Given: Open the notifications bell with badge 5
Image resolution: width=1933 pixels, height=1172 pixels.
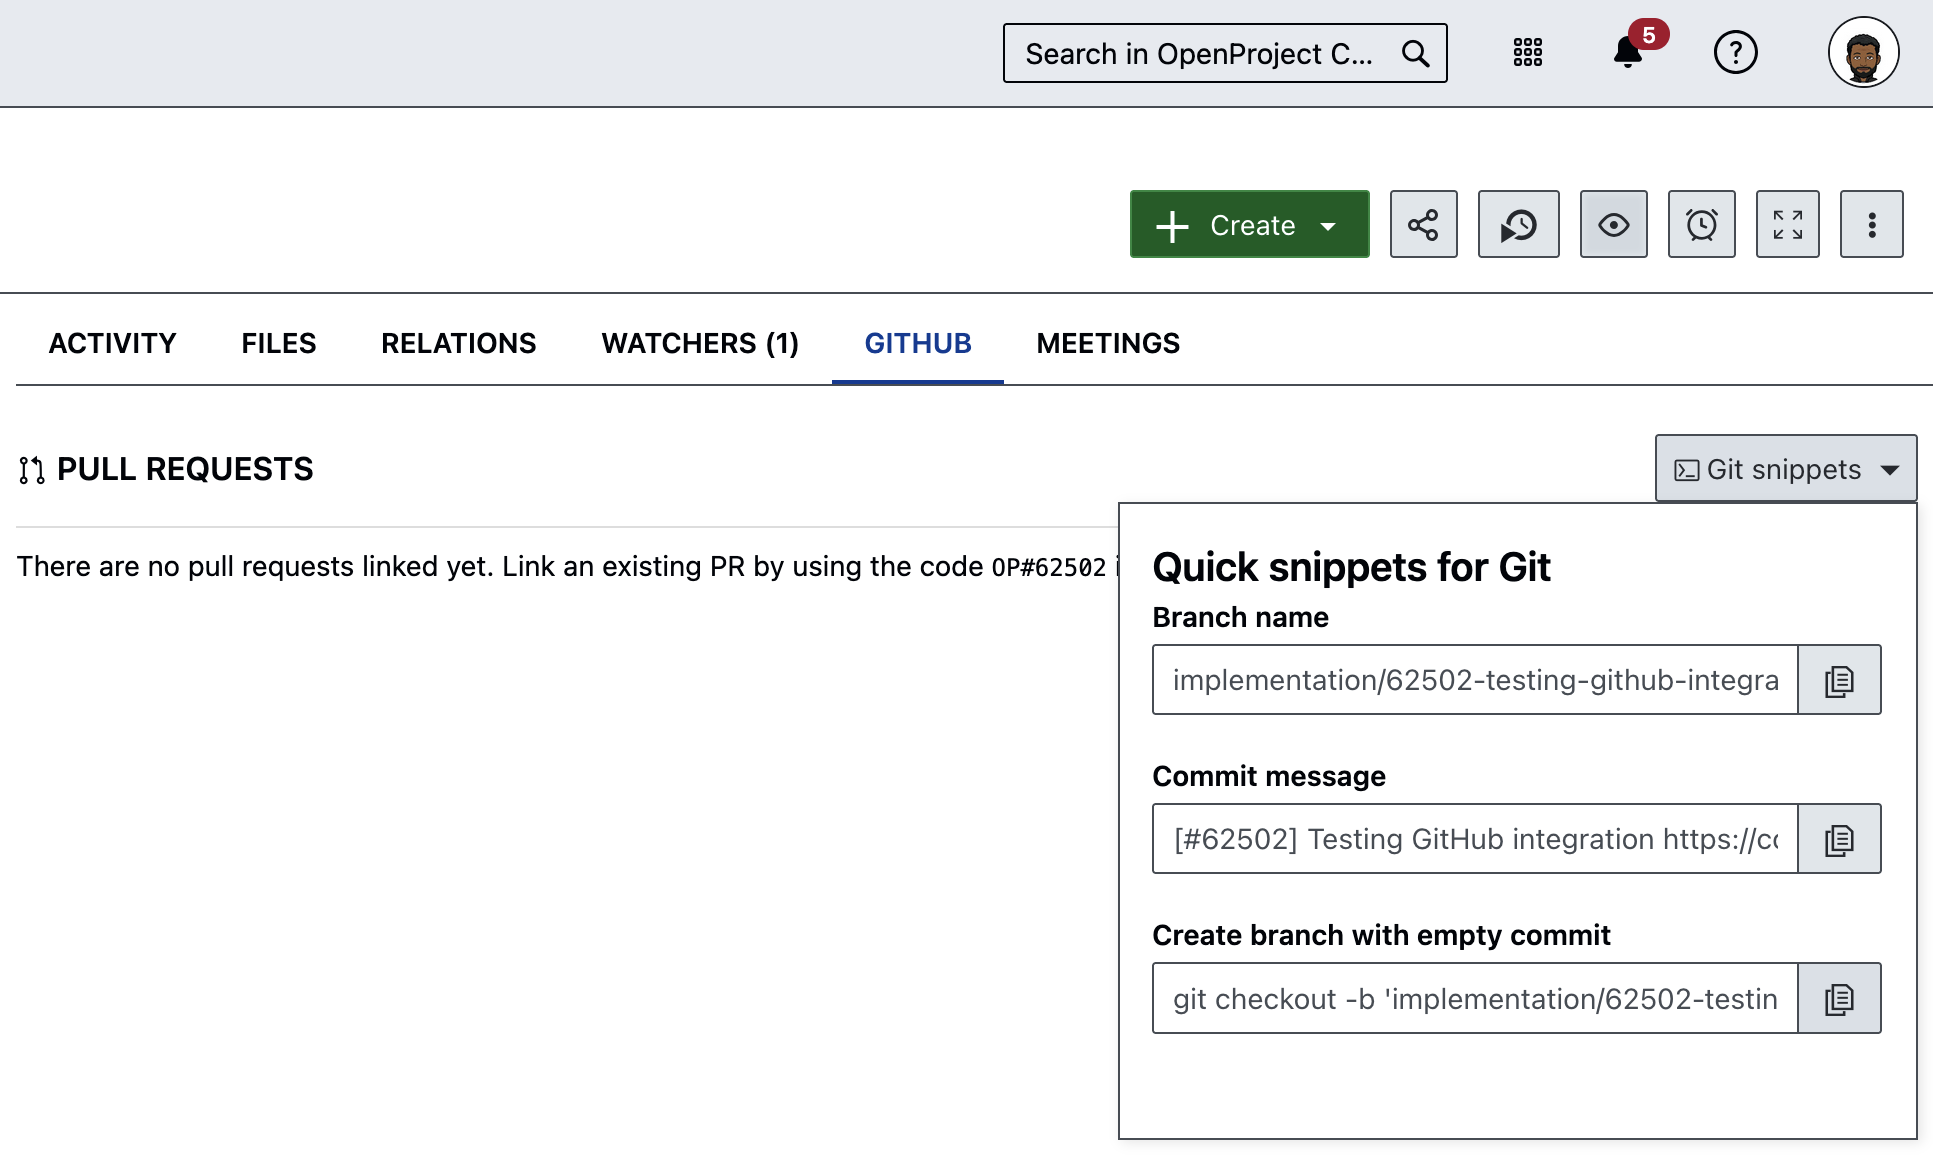Looking at the screenshot, I should 1628,52.
